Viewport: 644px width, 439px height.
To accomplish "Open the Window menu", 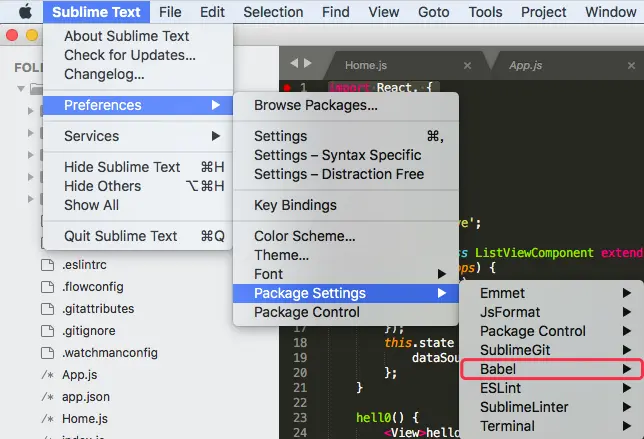I will 611,12.
